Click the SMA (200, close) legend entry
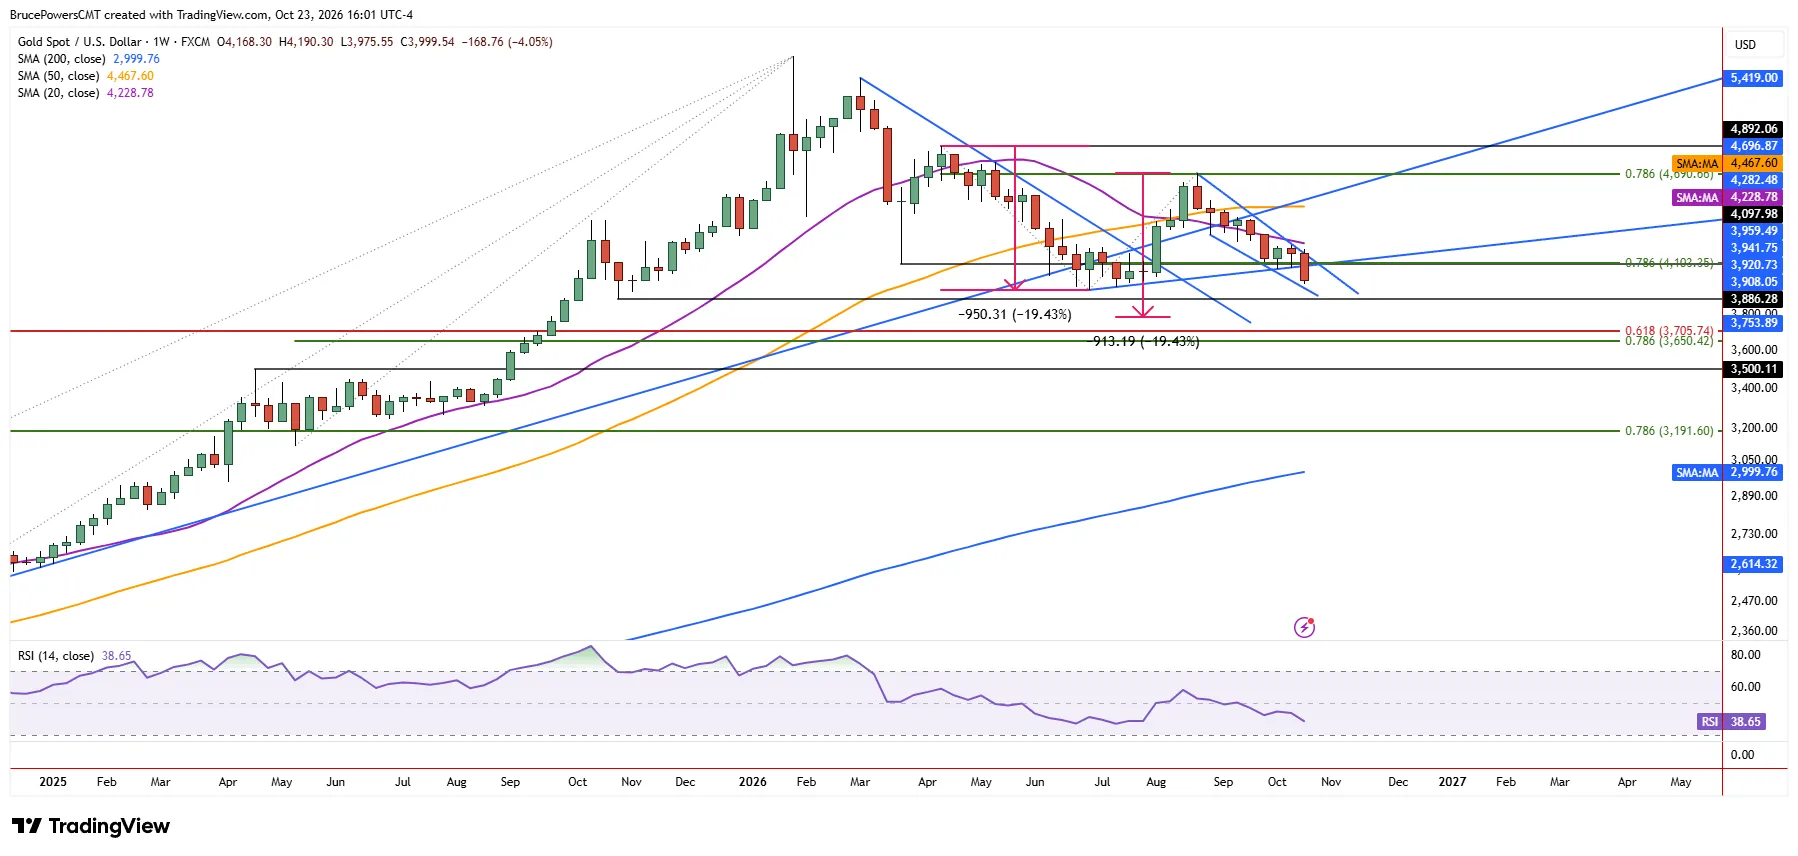The height and width of the screenshot is (856, 1798). [x=88, y=59]
